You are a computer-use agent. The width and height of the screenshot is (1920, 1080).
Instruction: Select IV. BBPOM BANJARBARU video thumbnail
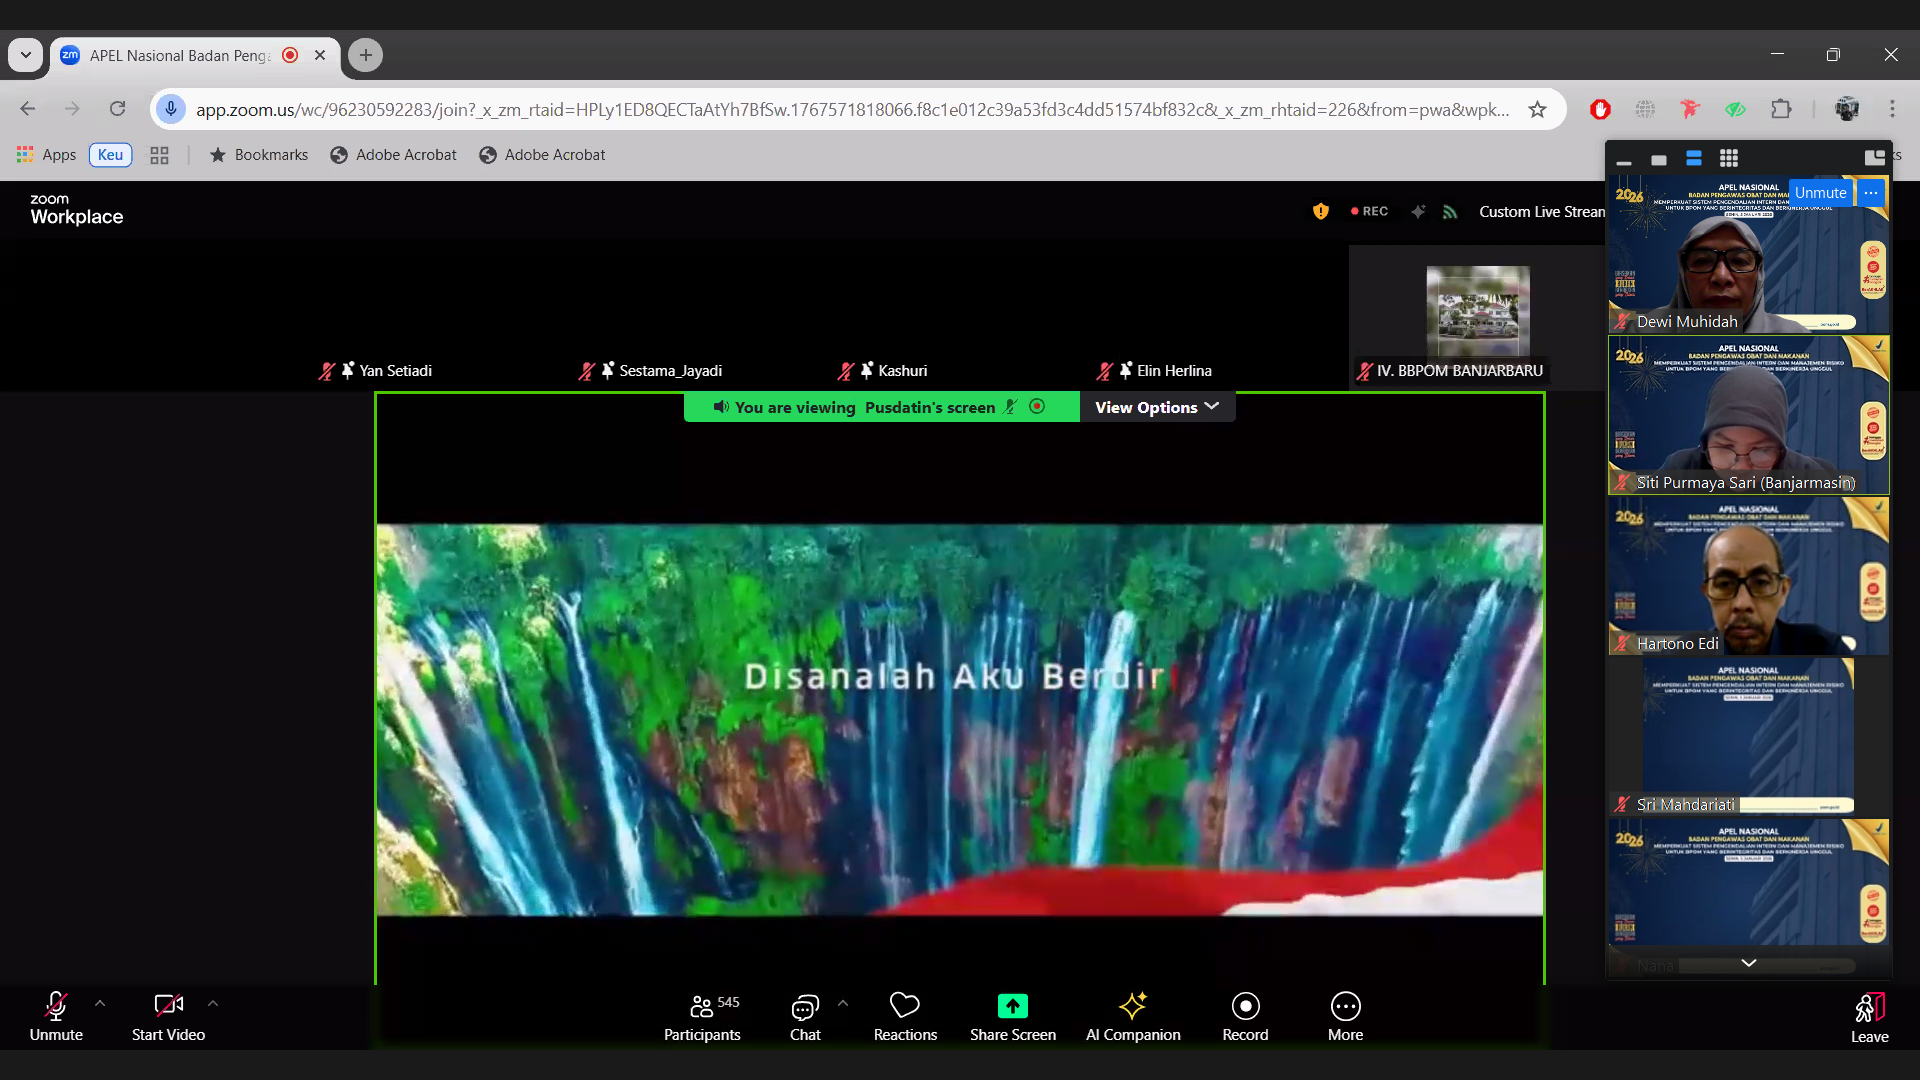click(1477, 312)
